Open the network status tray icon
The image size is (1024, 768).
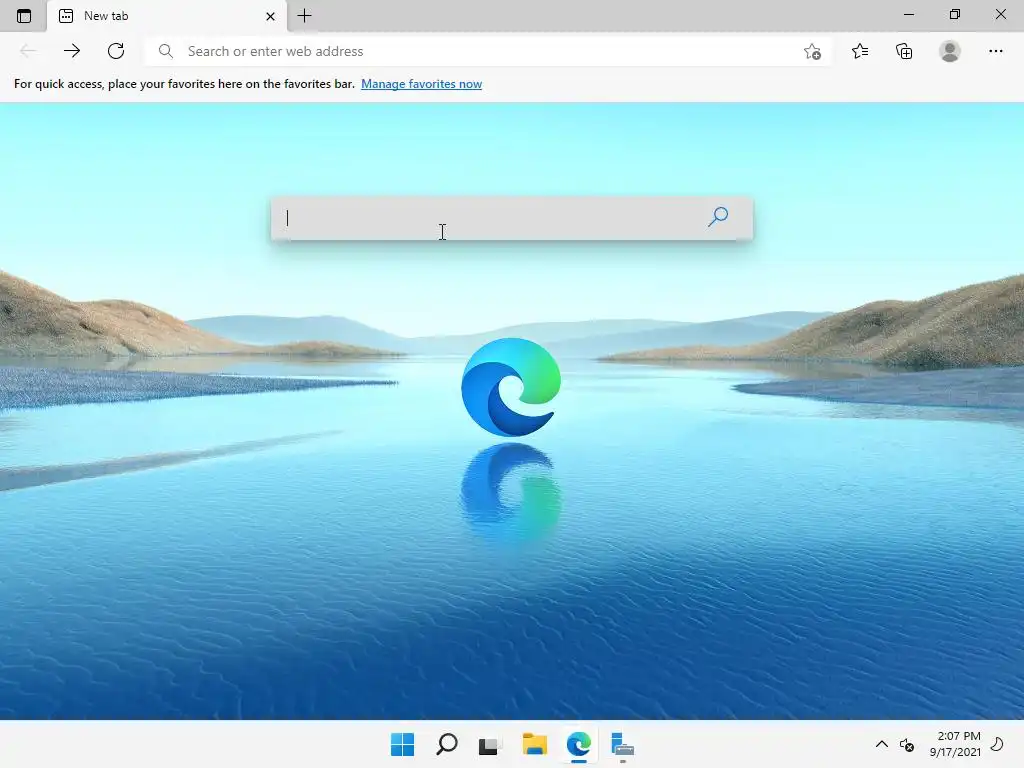tap(907, 744)
